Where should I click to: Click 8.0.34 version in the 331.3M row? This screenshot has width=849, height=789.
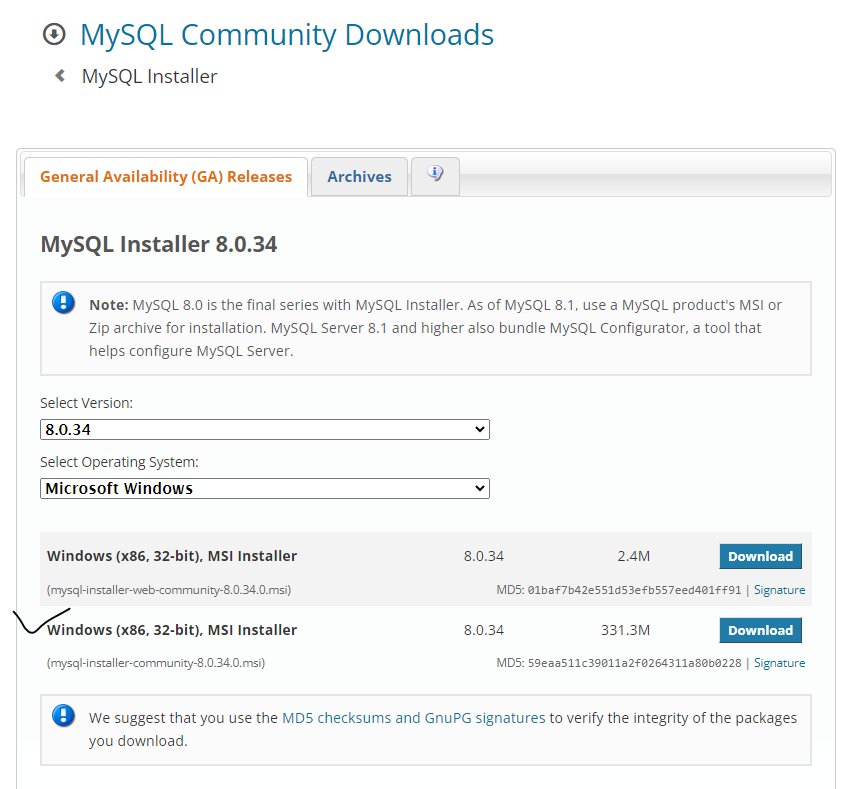coord(484,630)
